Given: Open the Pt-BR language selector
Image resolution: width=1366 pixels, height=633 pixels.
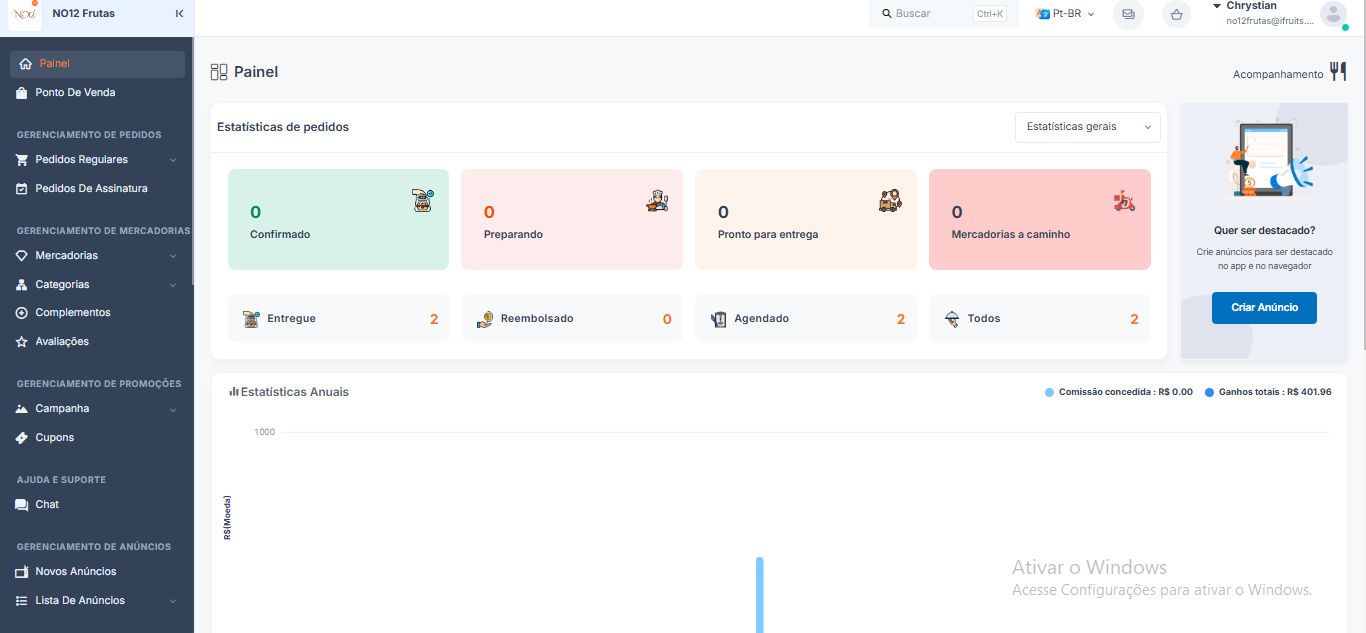Looking at the screenshot, I should click(1065, 14).
